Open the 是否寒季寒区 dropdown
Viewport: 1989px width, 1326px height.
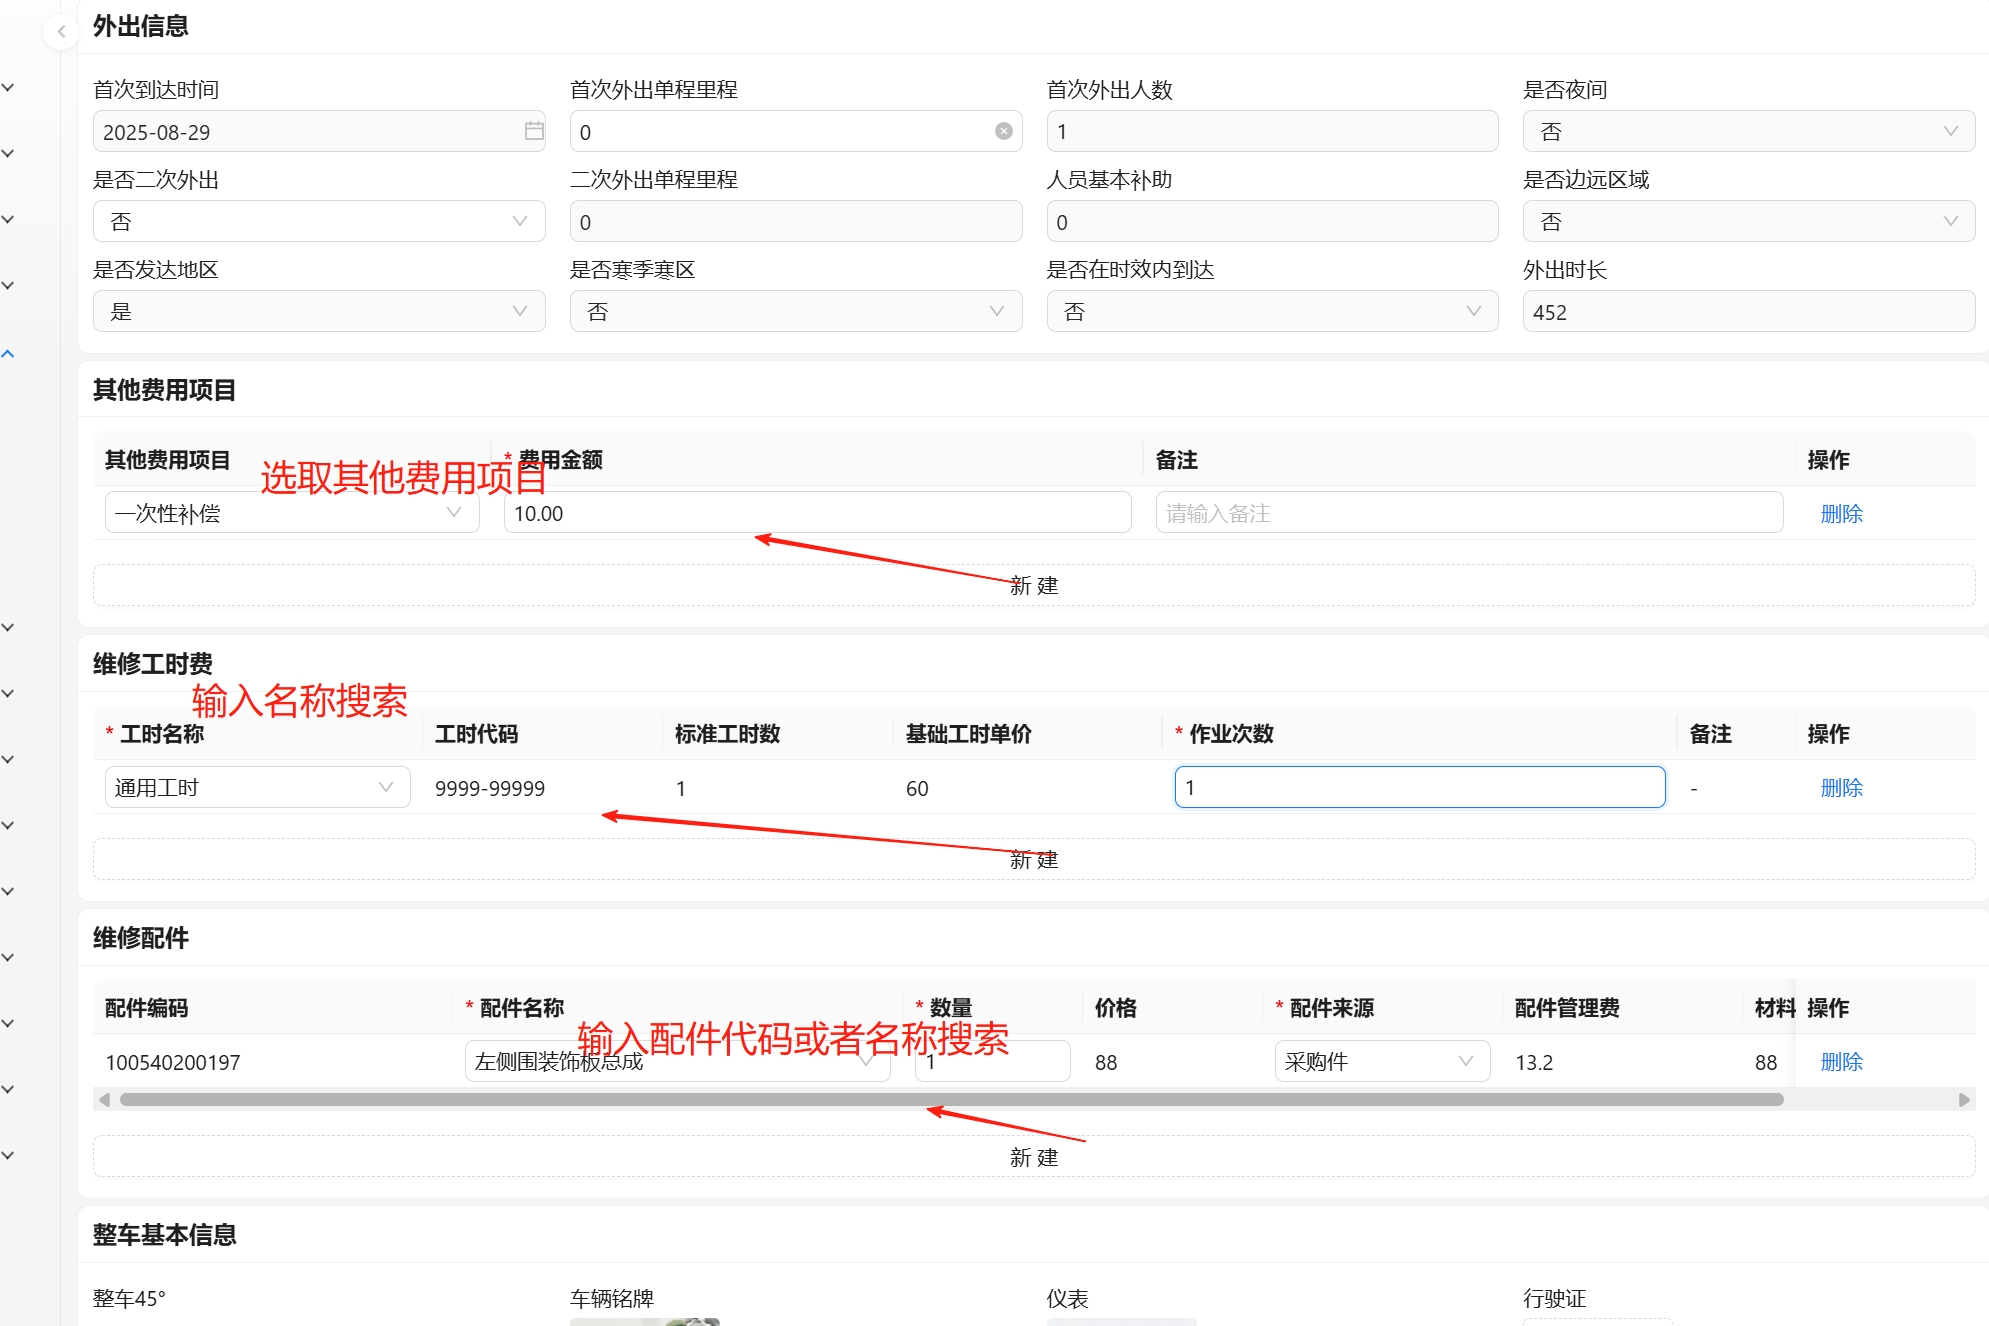point(796,311)
